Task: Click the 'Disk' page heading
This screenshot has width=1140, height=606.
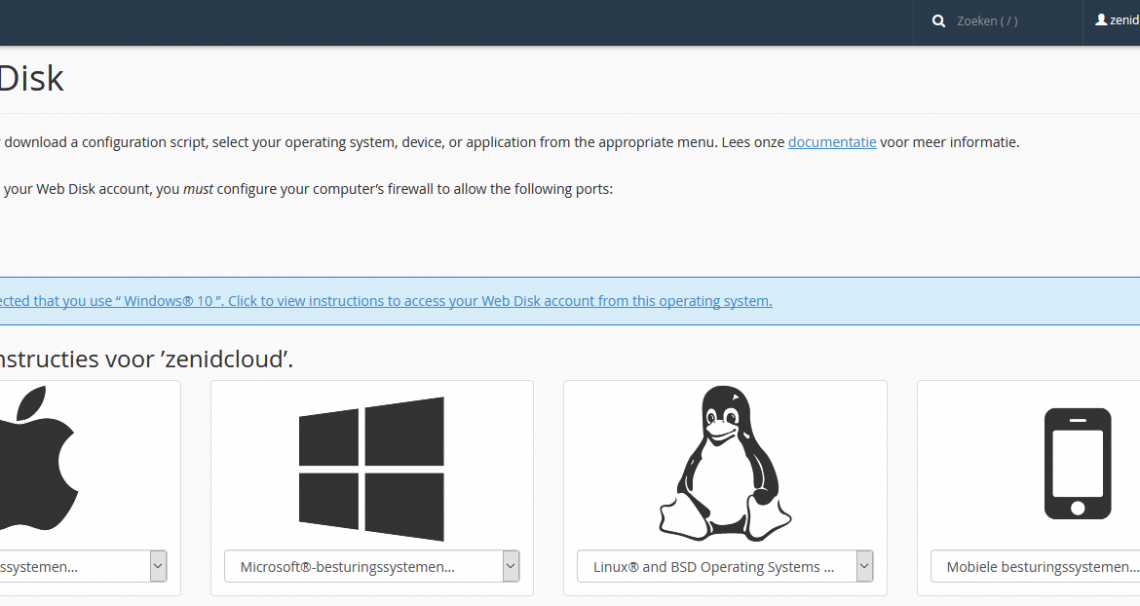Action: coord(32,78)
